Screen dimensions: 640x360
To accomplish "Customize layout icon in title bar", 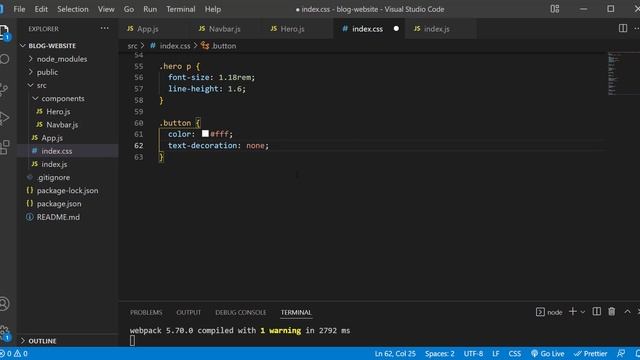I will [x=555, y=9].
